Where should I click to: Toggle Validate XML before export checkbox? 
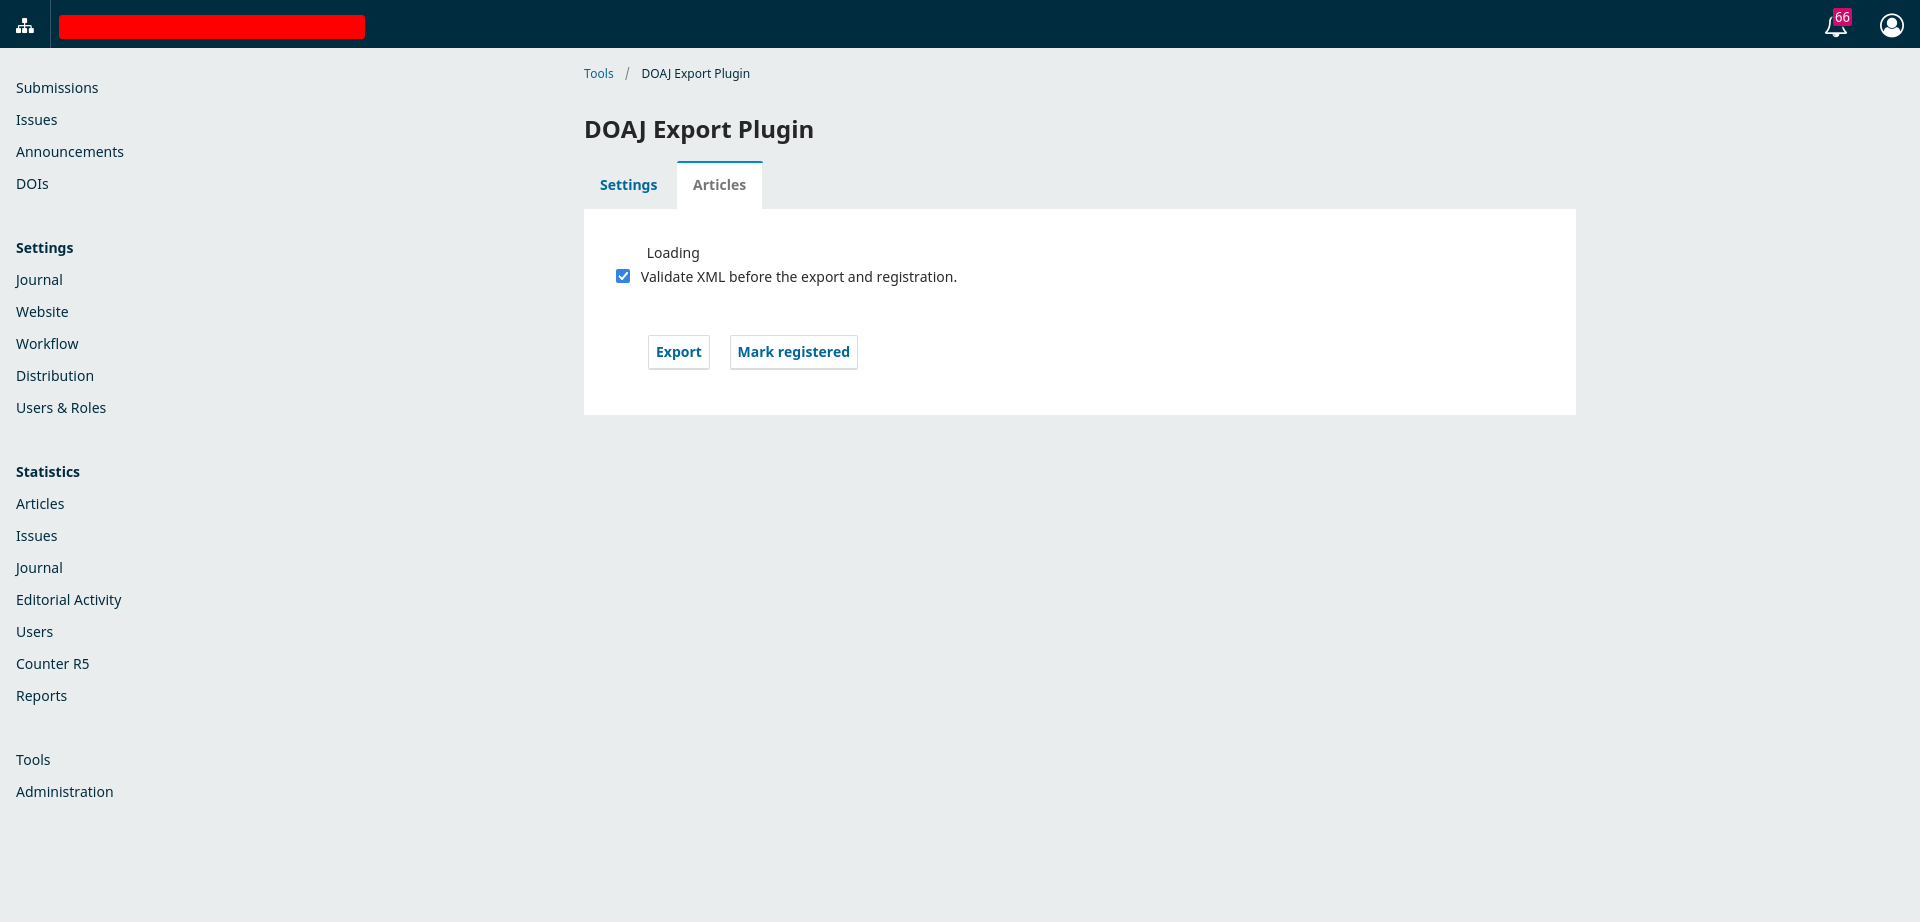click(x=623, y=276)
